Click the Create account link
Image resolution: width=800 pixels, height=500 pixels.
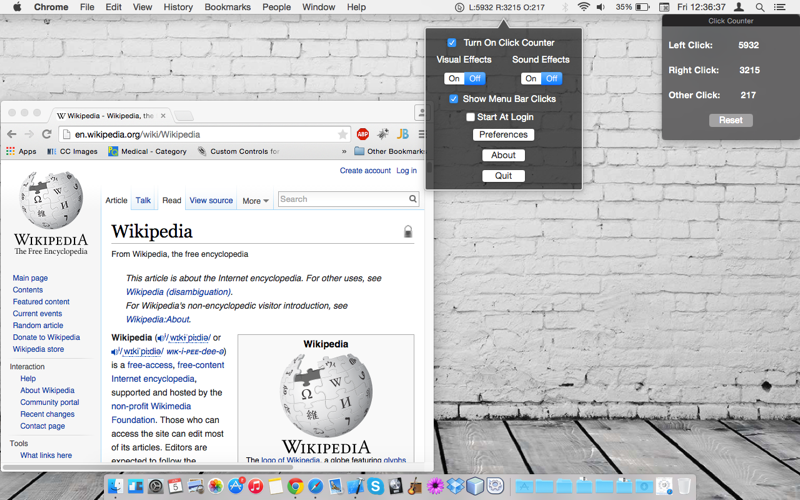(x=365, y=170)
